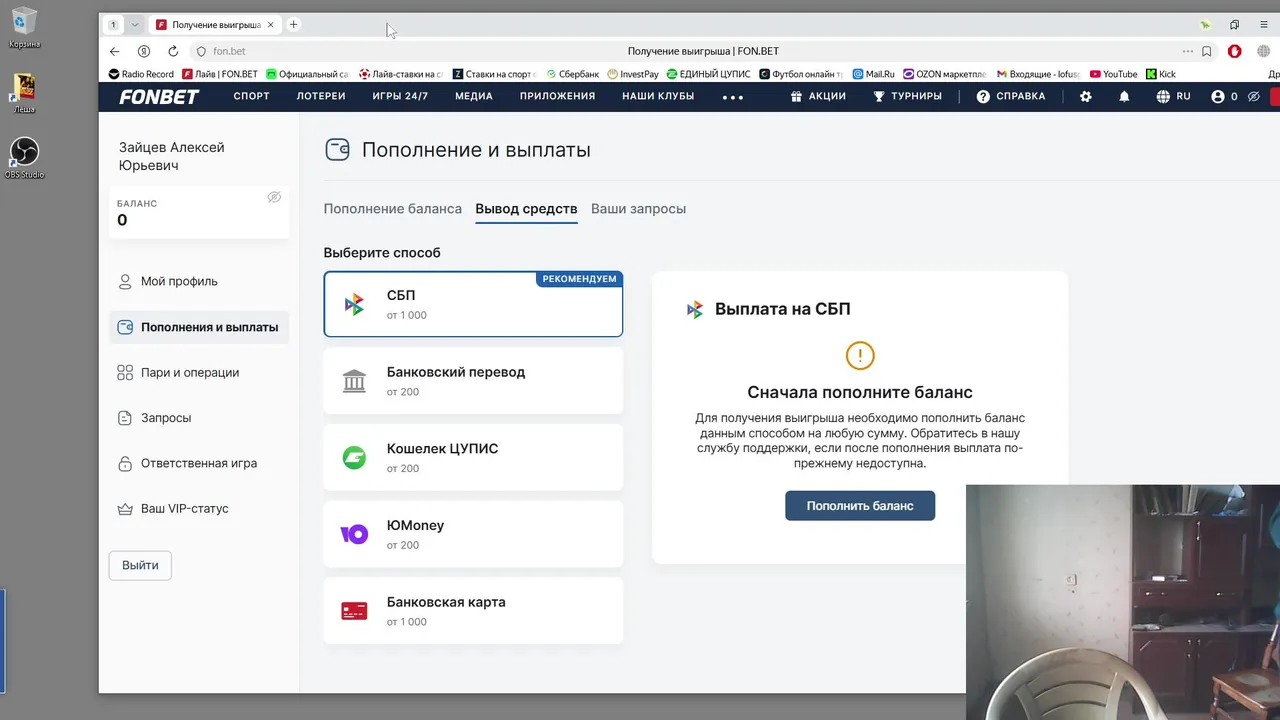Close the Получение выигрыша tab

pos(270,24)
